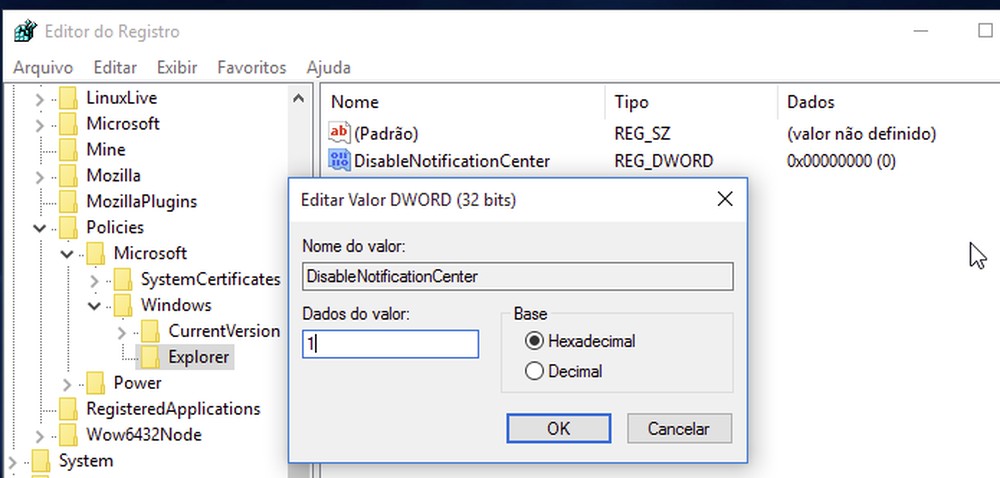Expand the LinuxLive tree node

(40, 99)
